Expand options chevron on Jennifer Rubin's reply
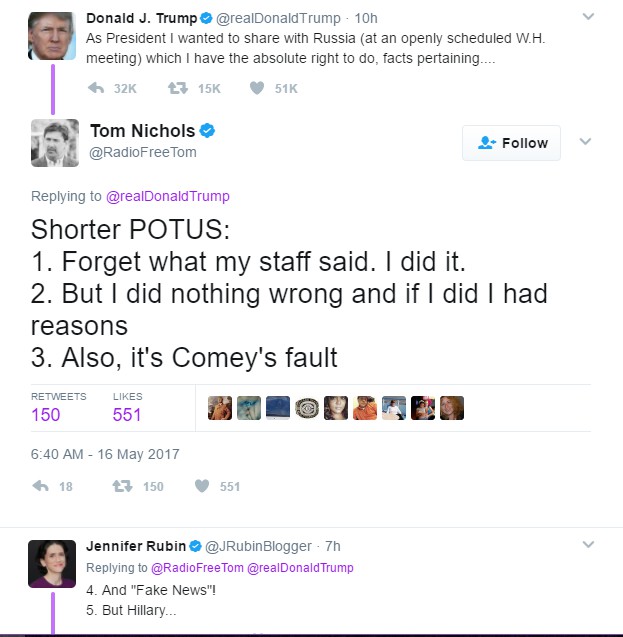623x637 pixels. (588, 545)
